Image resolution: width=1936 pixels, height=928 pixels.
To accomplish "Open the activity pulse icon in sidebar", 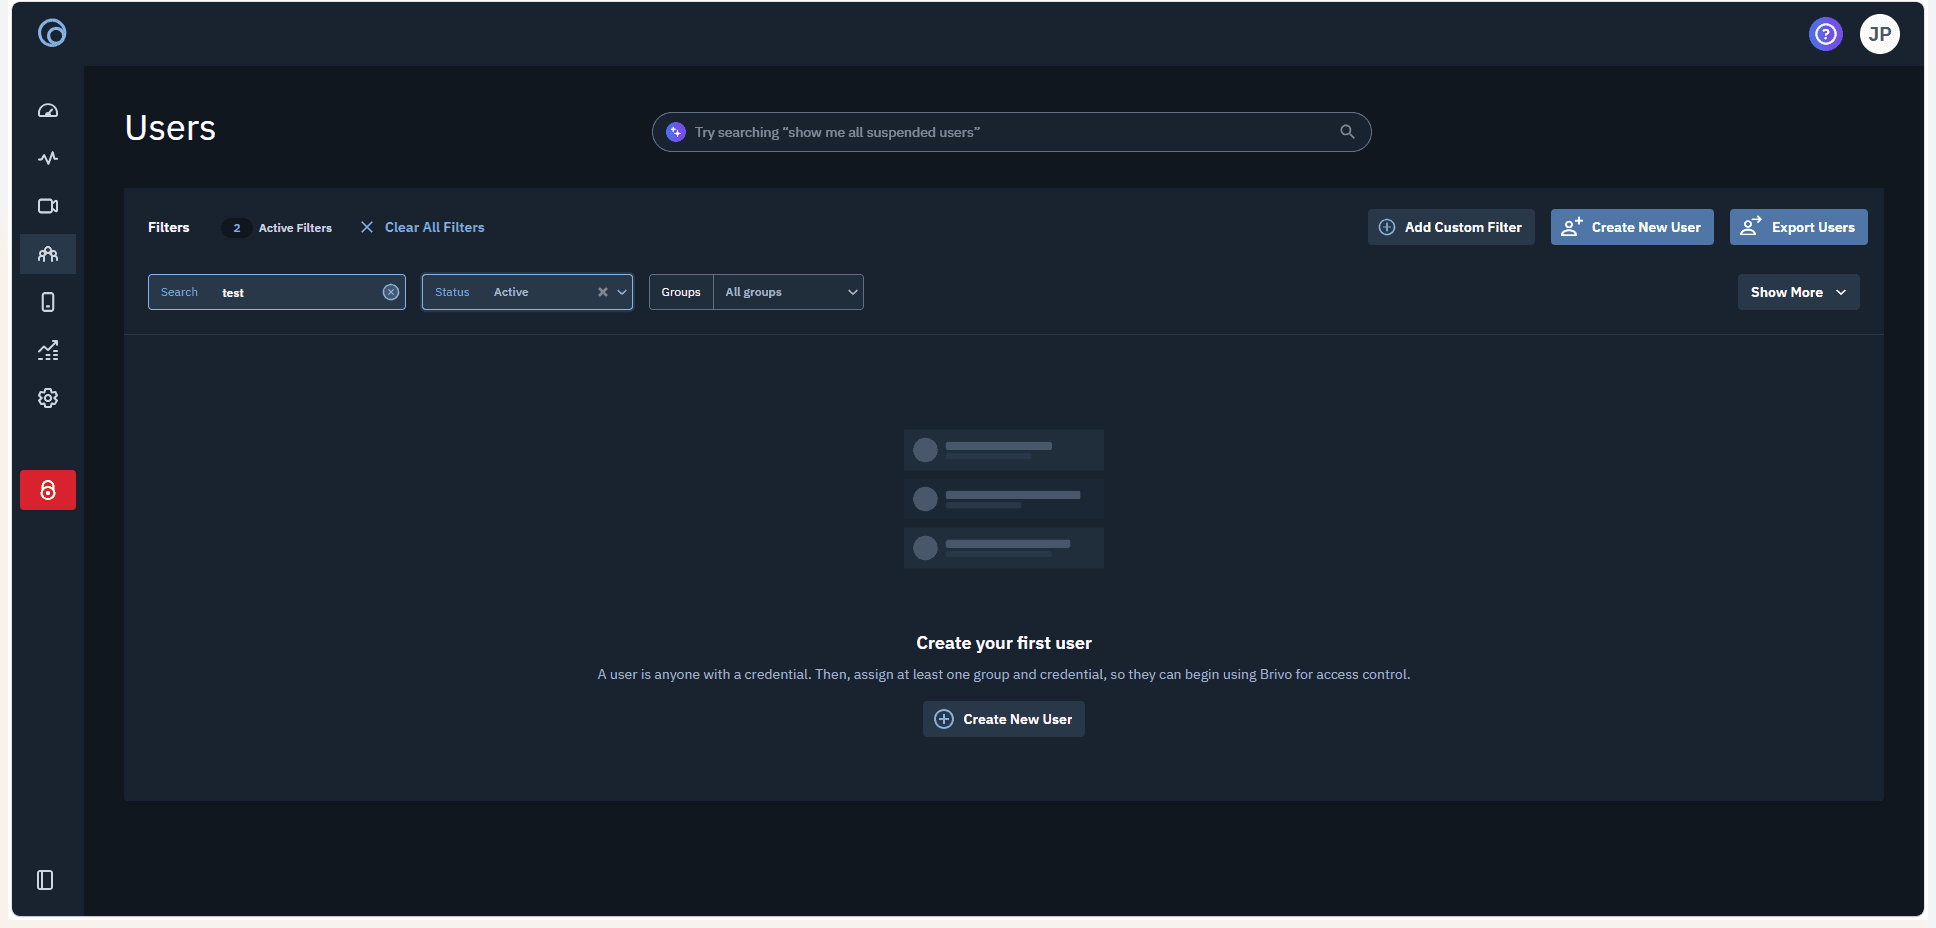I will pos(48,158).
